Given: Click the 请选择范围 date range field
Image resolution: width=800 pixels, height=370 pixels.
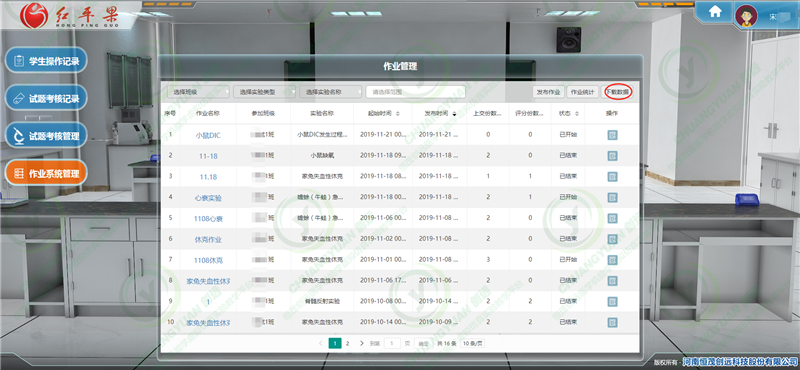Looking at the screenshot, I should (415, 92).
